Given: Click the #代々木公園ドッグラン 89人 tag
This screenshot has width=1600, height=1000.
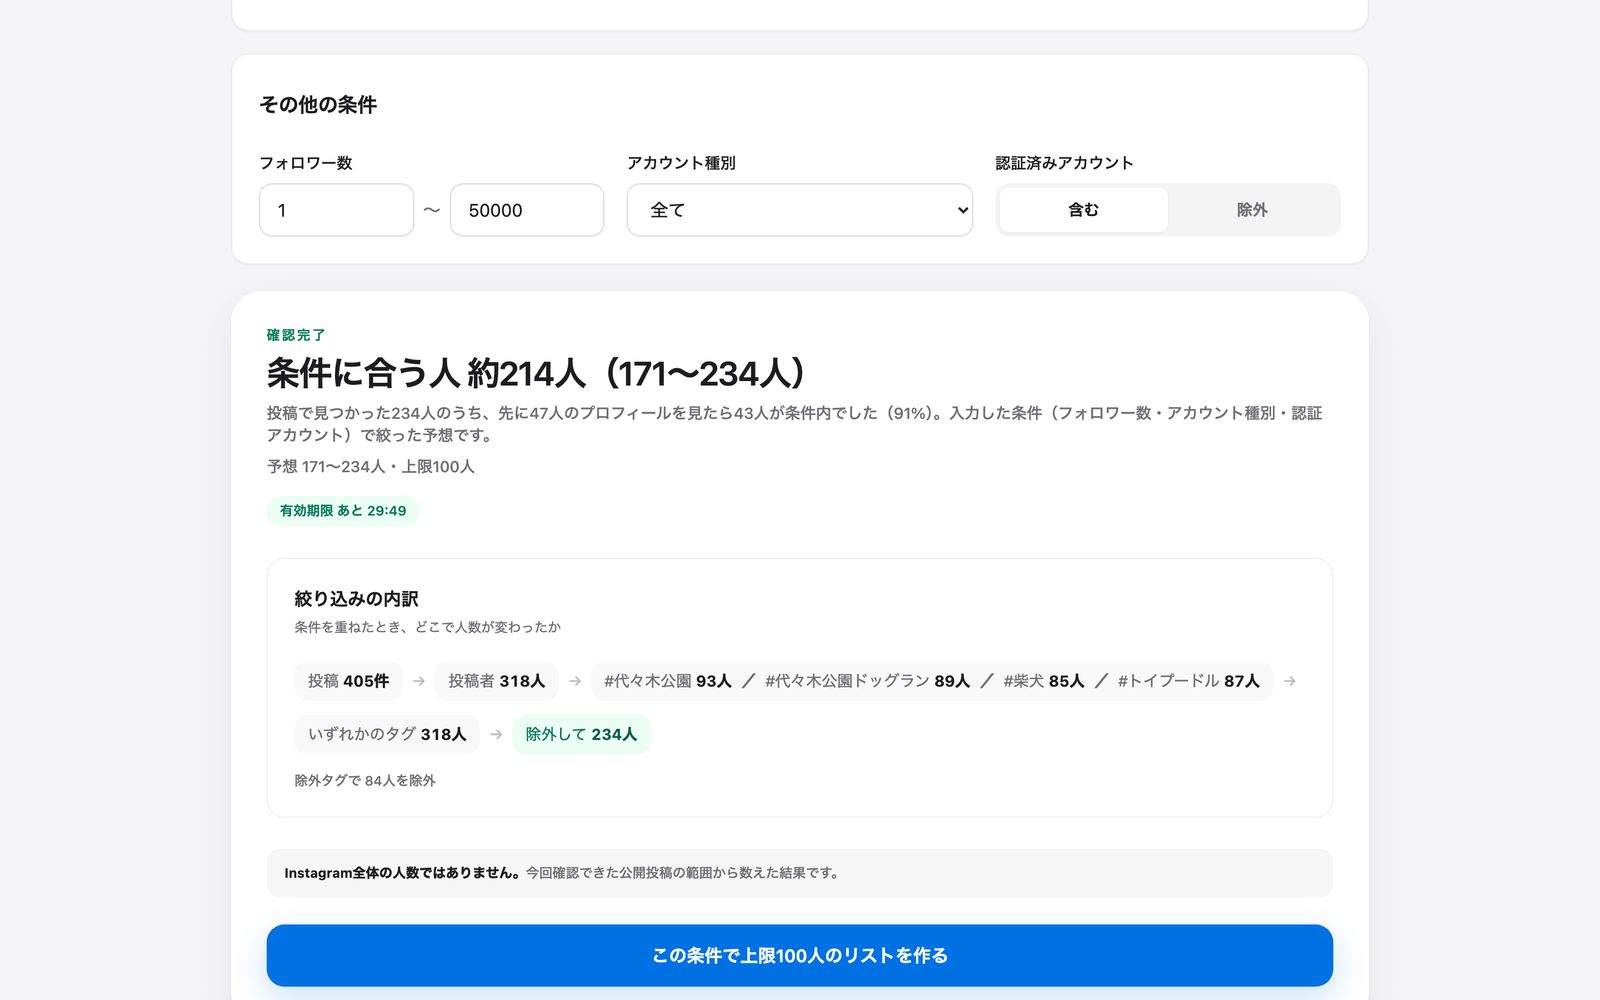Looking at the screenshot, I should pos(867,681).
